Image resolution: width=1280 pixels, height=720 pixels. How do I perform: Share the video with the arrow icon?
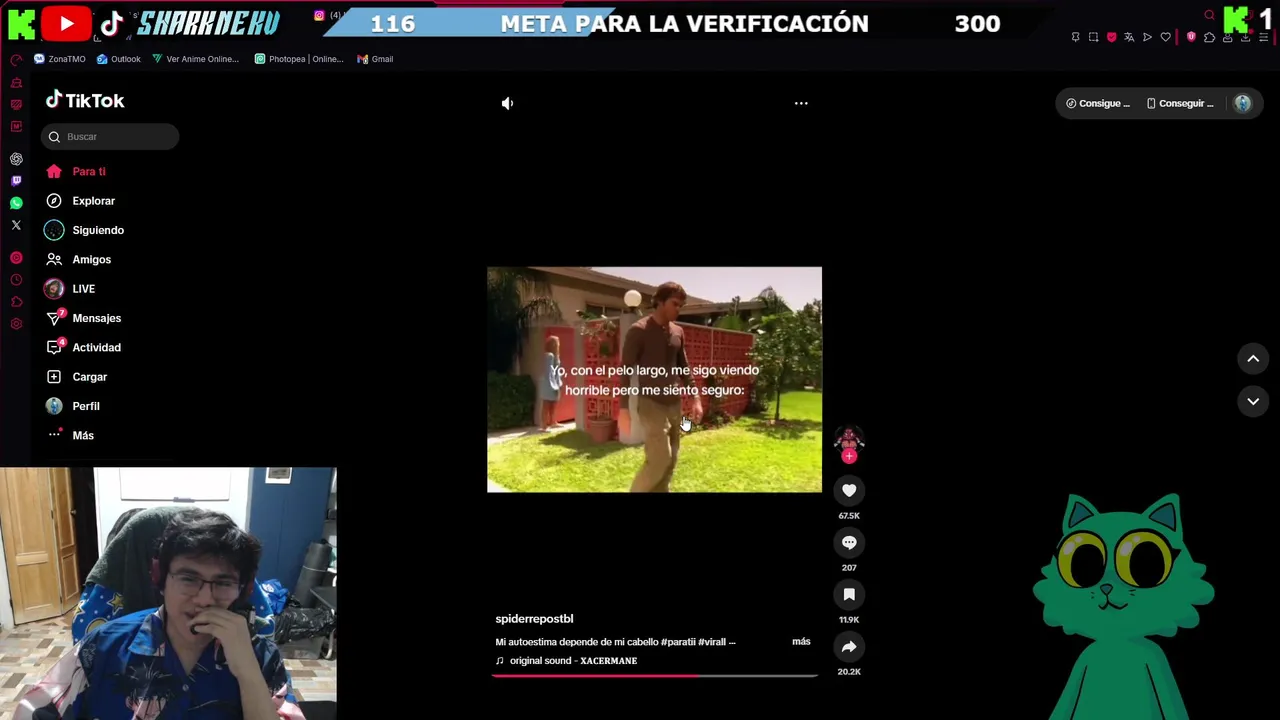pyautogui.click(x=849, y=646)
